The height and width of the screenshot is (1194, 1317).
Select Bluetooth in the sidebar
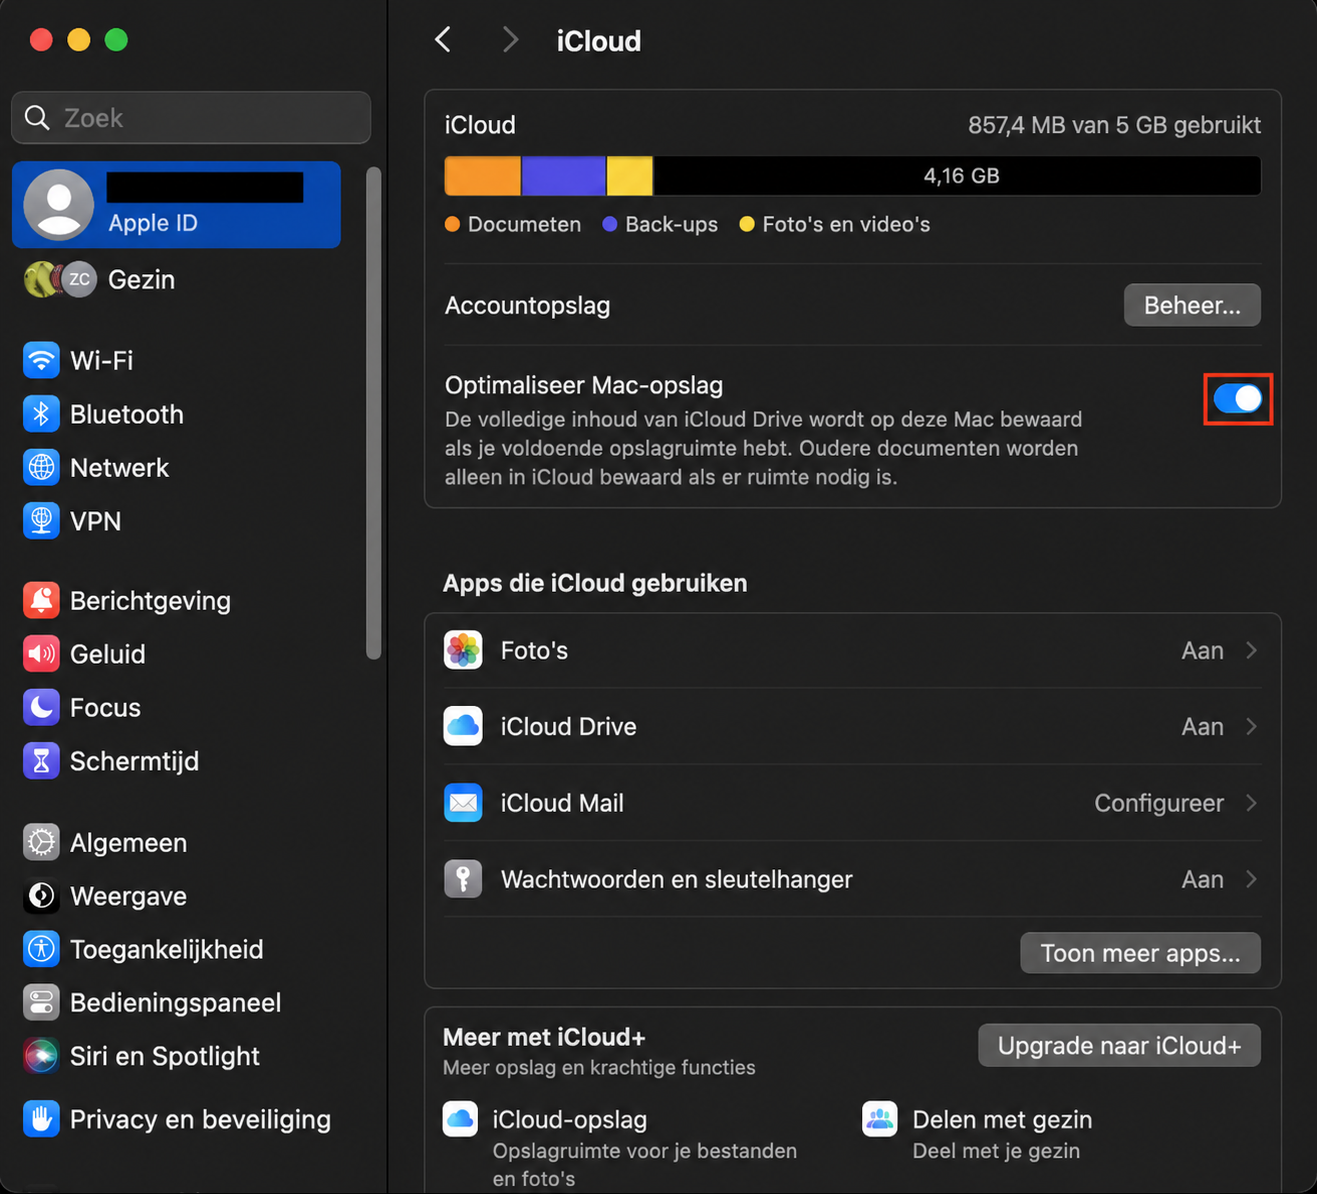click(176, 414)
